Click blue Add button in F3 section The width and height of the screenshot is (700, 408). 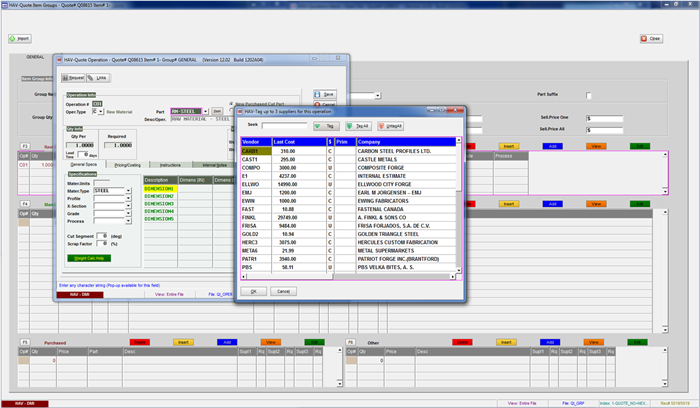pos(553,146)
